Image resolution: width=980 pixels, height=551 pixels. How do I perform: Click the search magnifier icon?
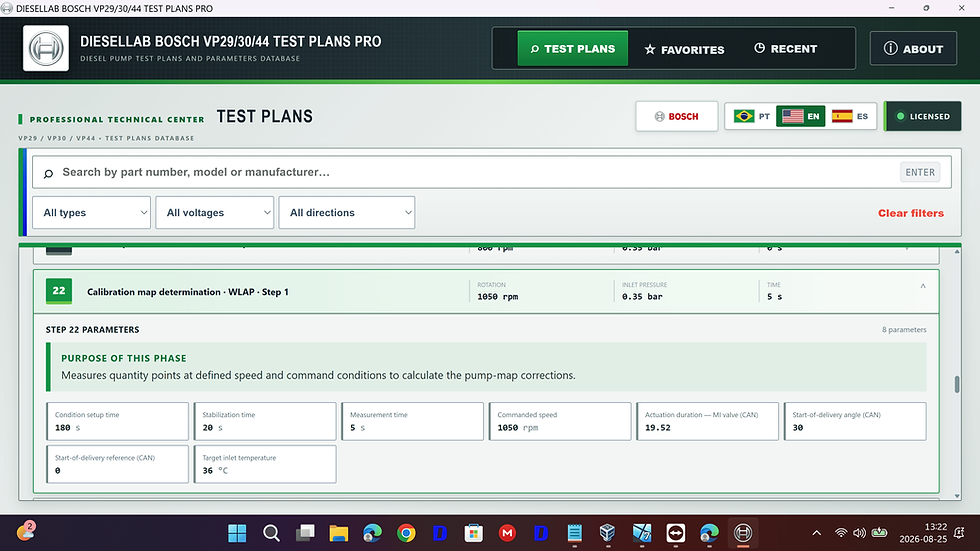coord(48,173)
